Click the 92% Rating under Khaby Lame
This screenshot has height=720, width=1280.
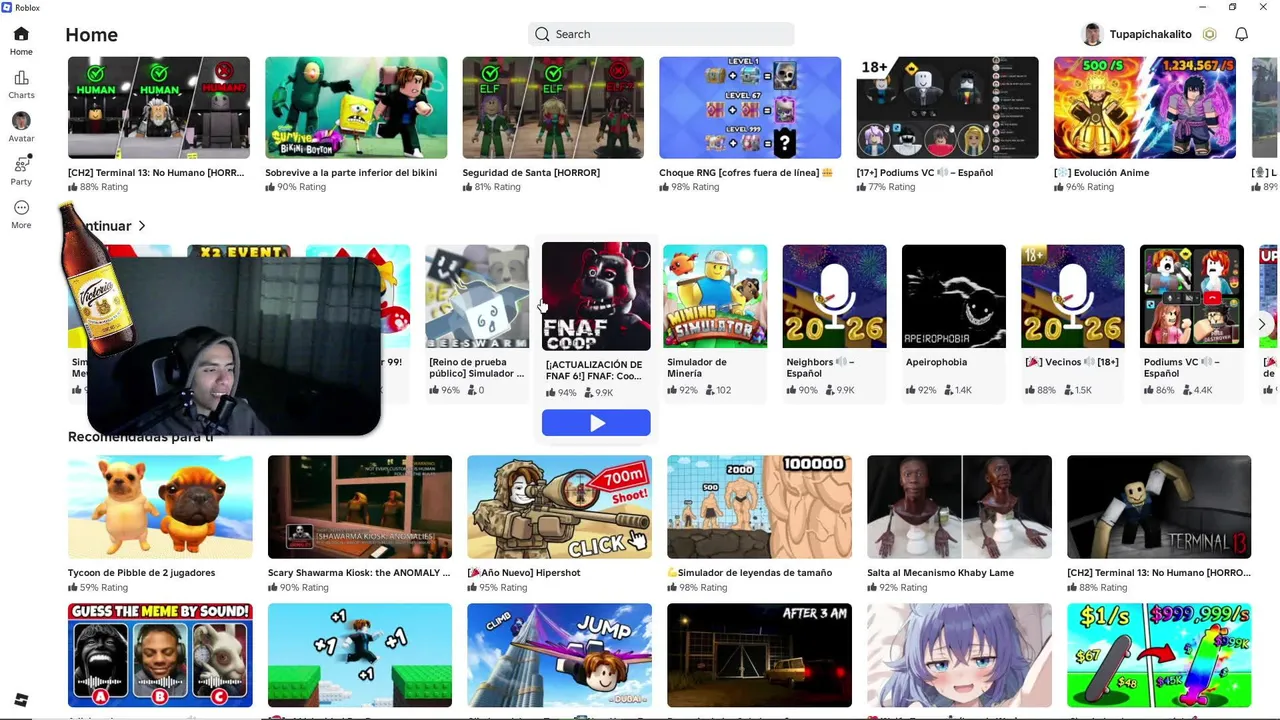click(897, 588)
